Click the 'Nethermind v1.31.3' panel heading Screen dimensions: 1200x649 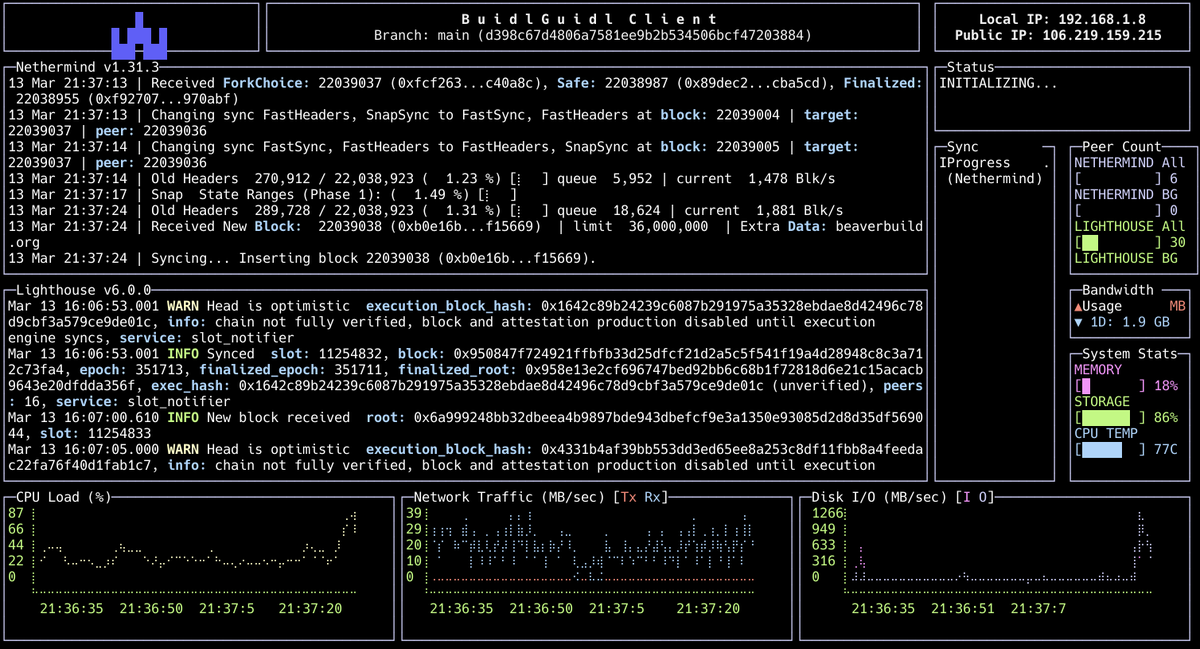click(88, 67)
